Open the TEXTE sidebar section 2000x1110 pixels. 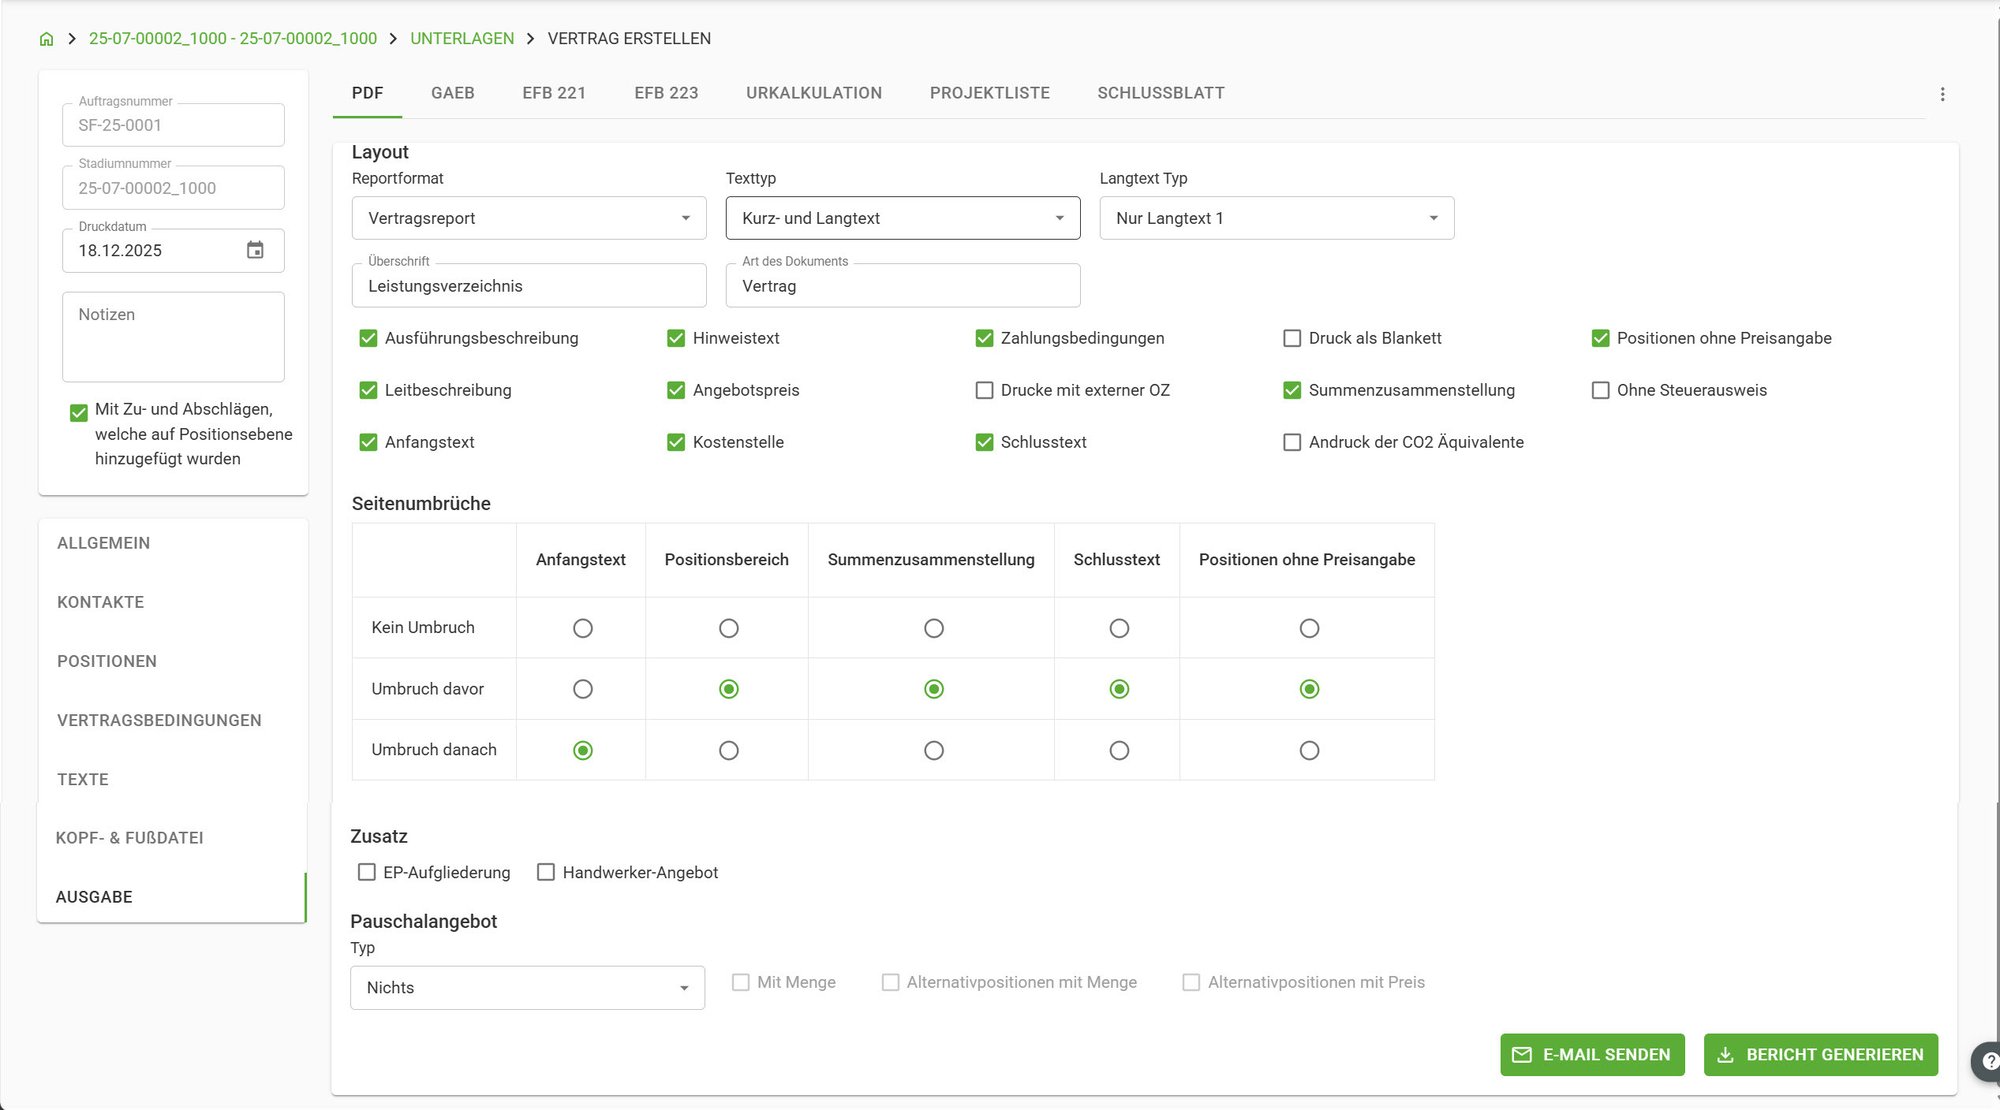(172, 779)
